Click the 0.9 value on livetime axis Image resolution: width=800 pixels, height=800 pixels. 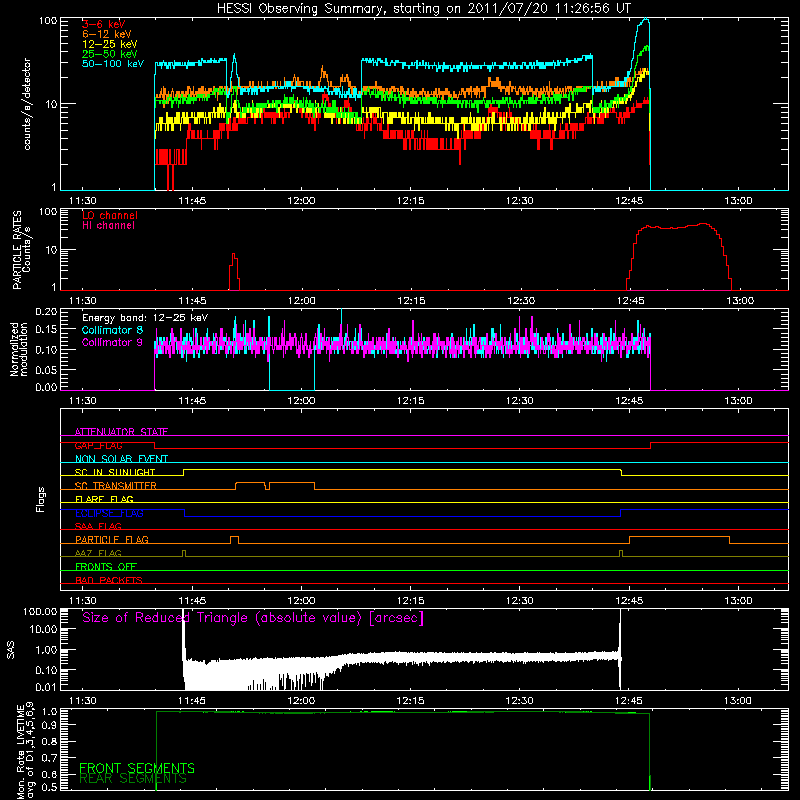tap(49, 726)
